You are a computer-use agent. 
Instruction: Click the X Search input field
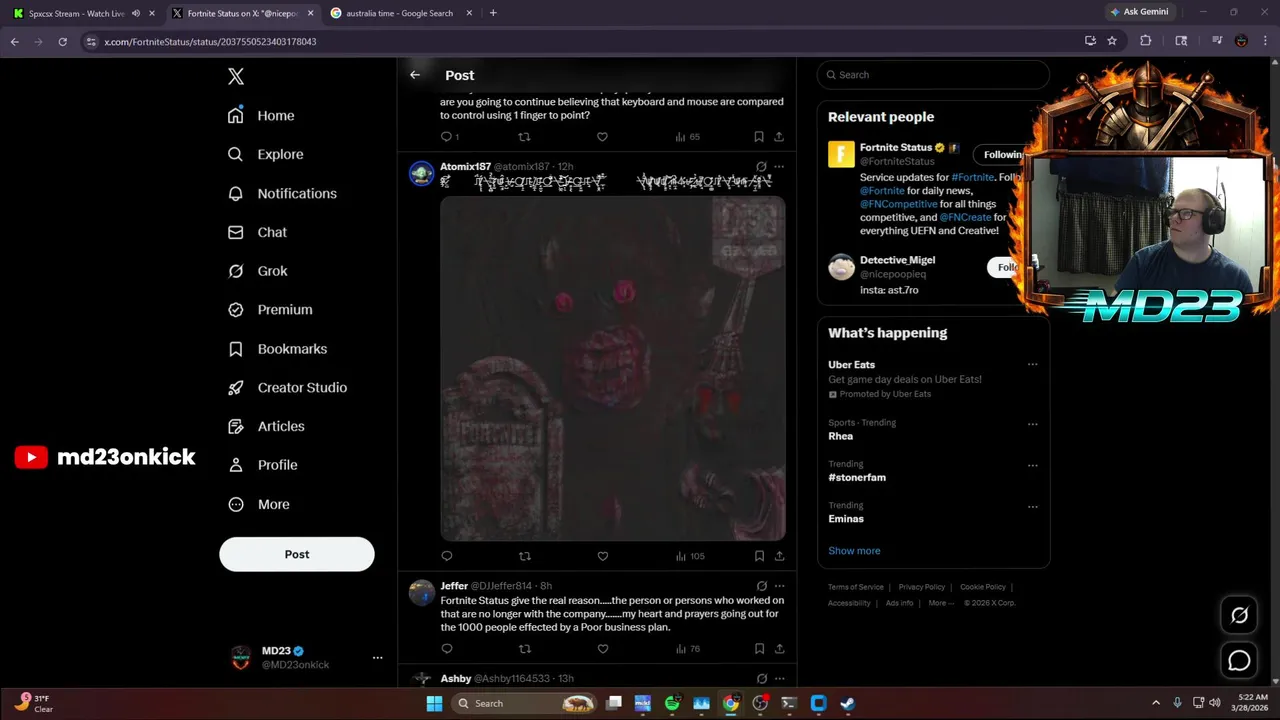tap(932, 75)
